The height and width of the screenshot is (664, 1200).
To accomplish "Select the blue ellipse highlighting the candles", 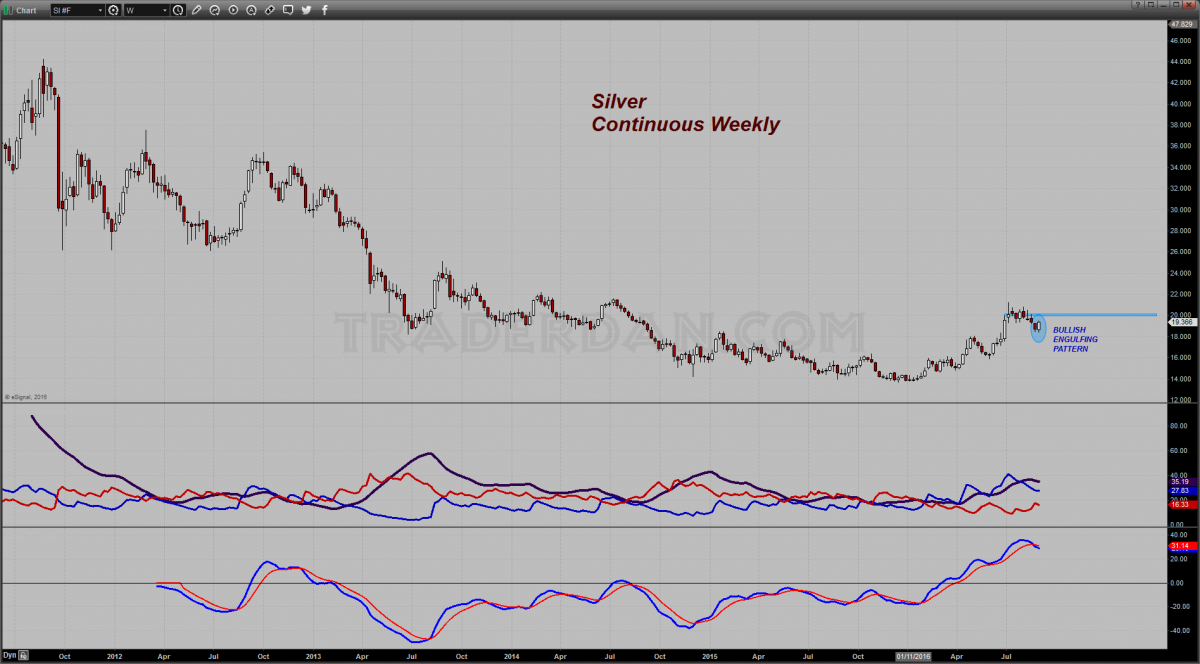I will point(1038,327).
